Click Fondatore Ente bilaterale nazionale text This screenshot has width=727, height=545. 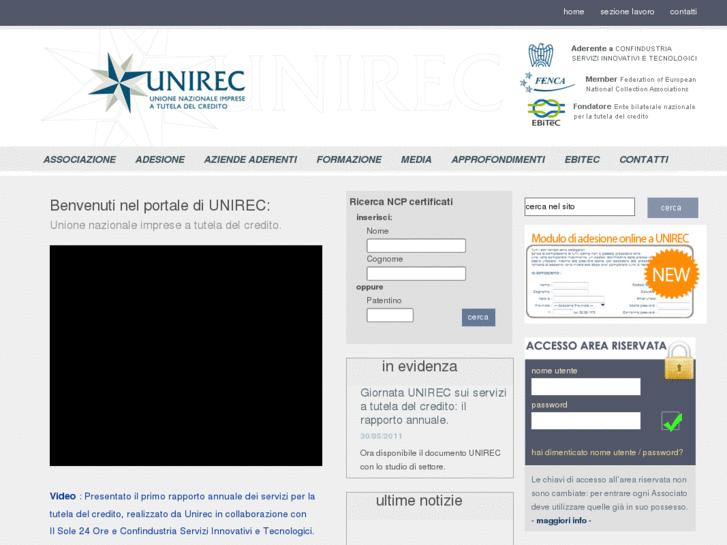click(x=634, y=111)
